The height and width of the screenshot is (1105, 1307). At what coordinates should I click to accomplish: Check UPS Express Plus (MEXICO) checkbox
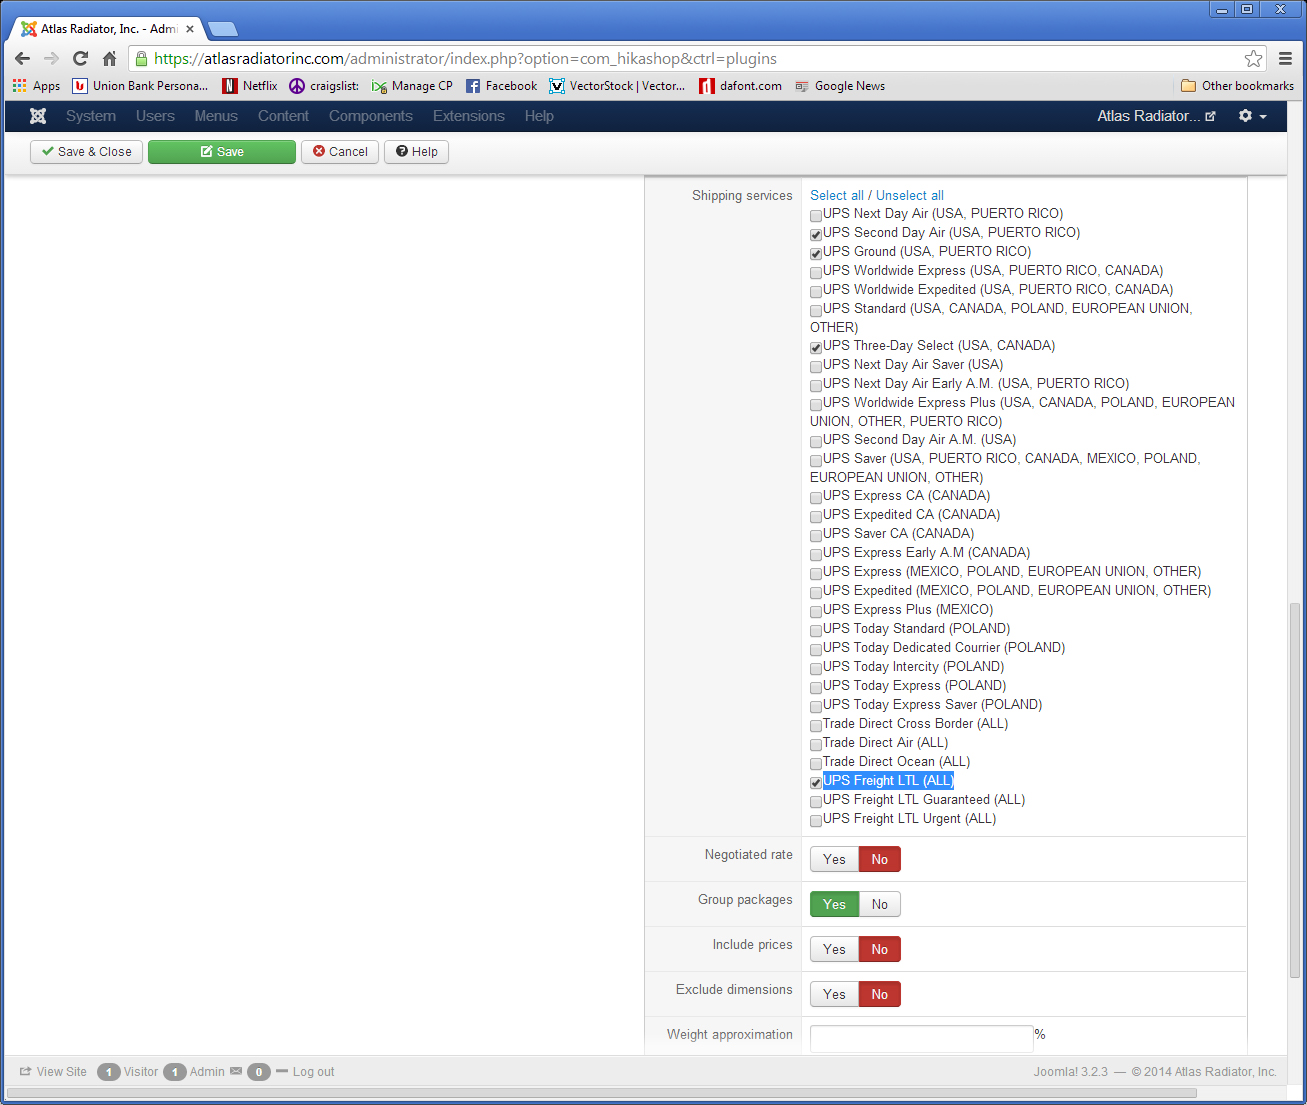(816, 611)
